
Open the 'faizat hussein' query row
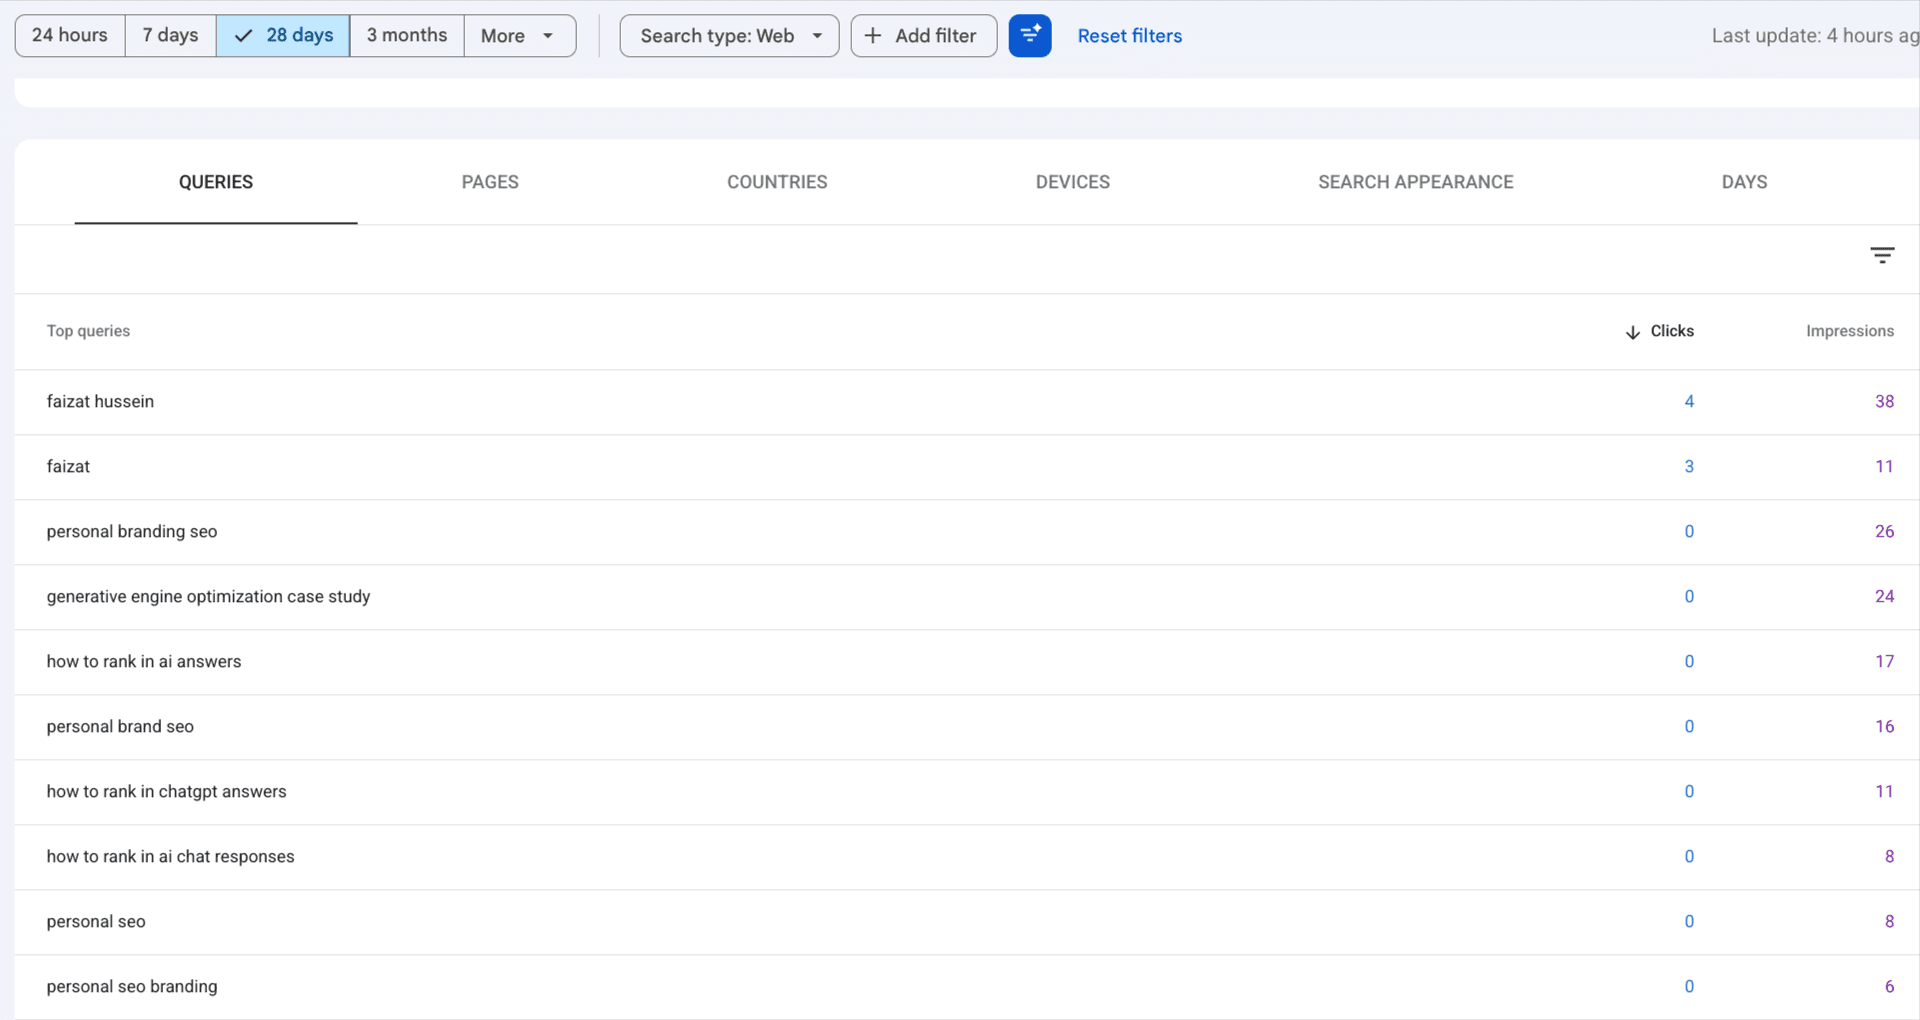point(967,402)
